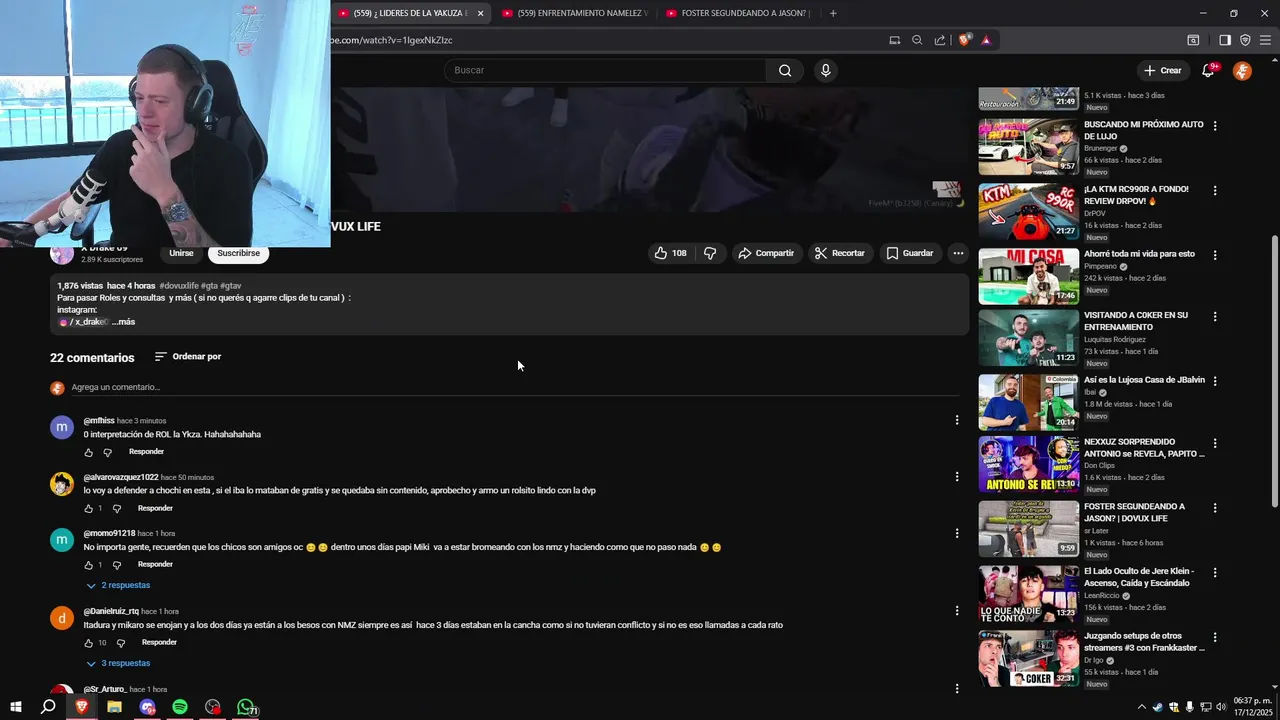The image size is (1280, 720).
Task: Open options for Coker entrenamiento video
Action: tap(1215, 316)
